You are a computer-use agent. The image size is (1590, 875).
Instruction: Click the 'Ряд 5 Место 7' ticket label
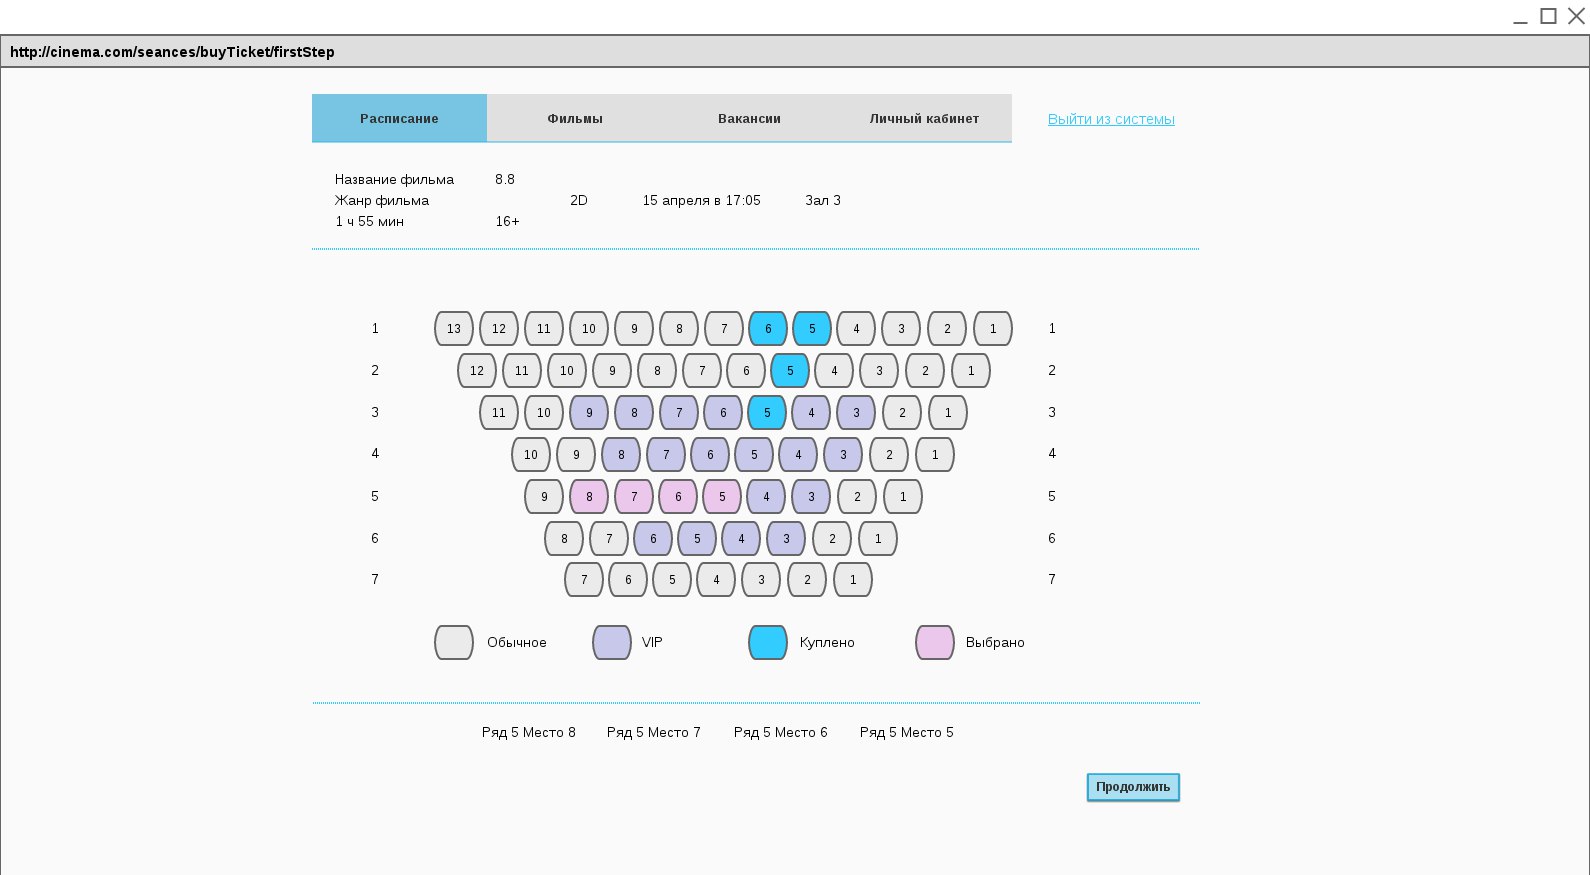pos(654,732)
